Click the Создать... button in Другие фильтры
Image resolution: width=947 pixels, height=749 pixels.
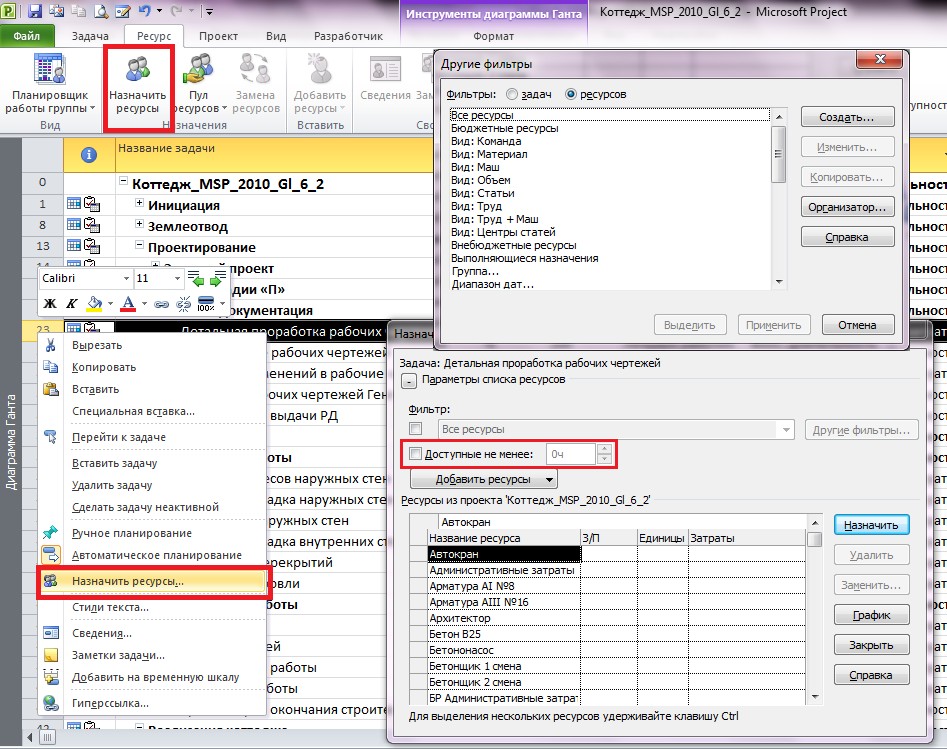pyautogui.click(x=847, y=117)
